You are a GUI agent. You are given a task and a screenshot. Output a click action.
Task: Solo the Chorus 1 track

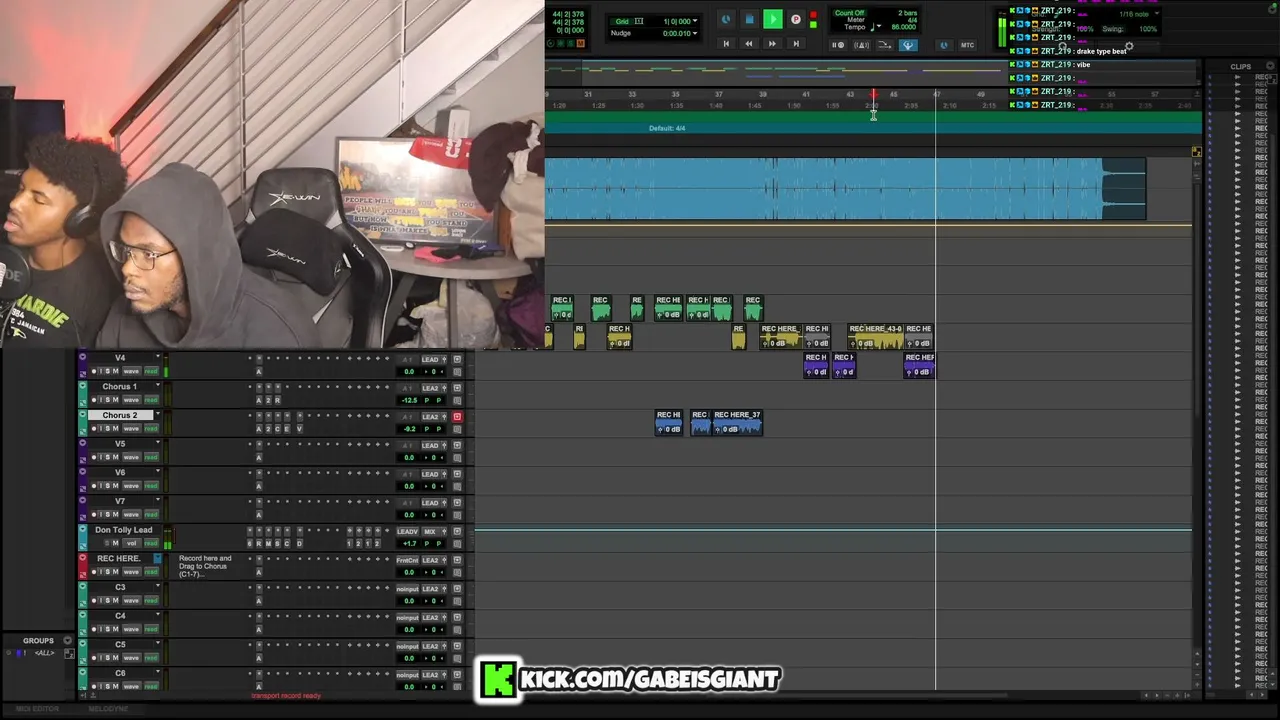(x=106, y=400)
